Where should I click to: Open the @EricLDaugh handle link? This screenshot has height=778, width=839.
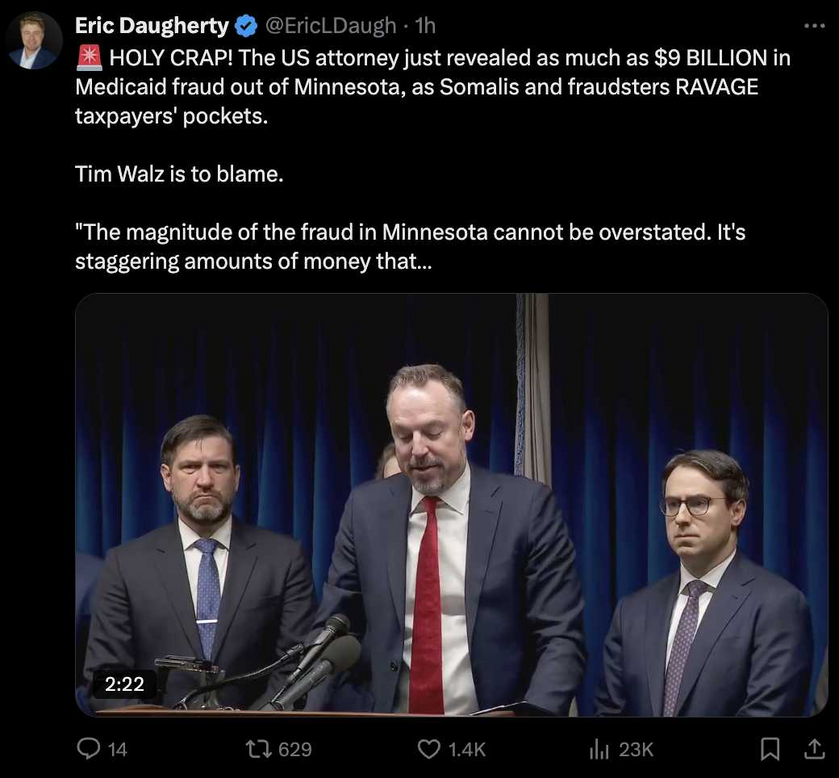331,26
